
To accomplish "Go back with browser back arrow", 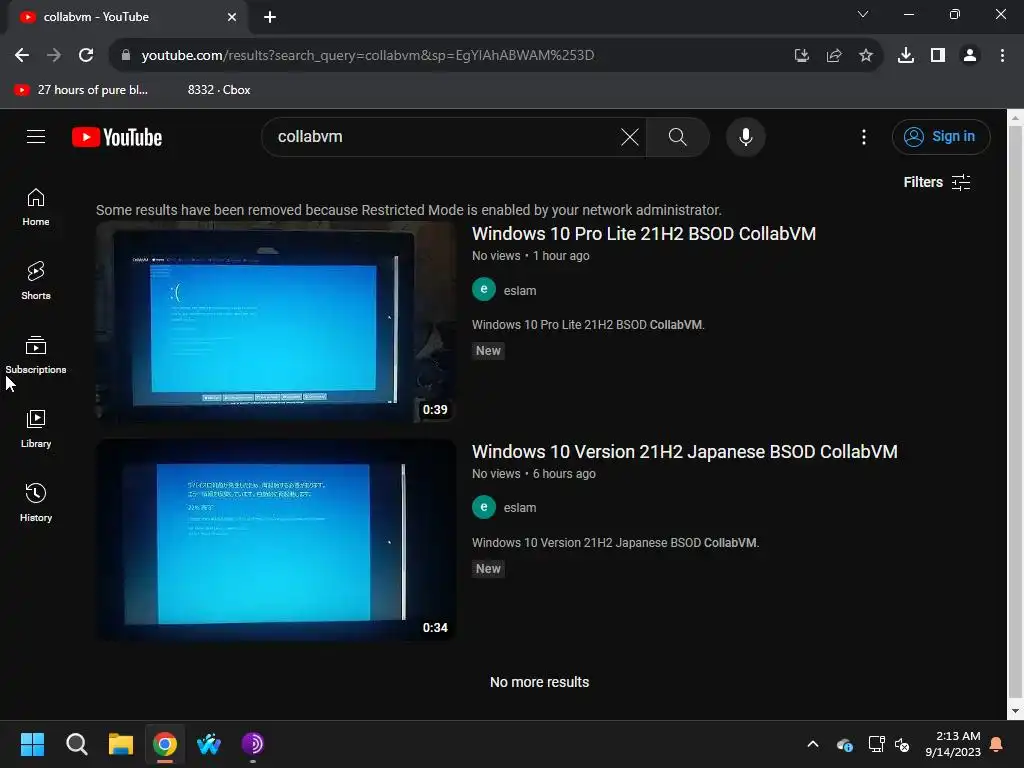I will click(22, 56).
